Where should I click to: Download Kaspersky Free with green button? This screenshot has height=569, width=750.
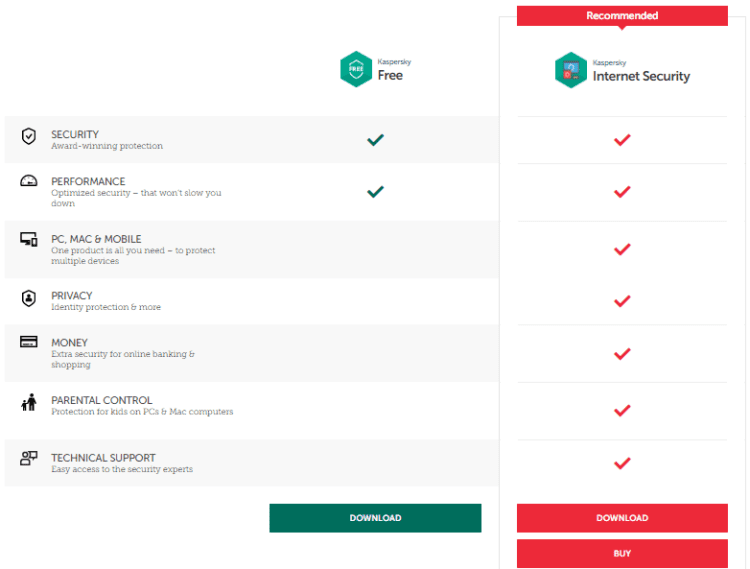[x=375, y=518]
